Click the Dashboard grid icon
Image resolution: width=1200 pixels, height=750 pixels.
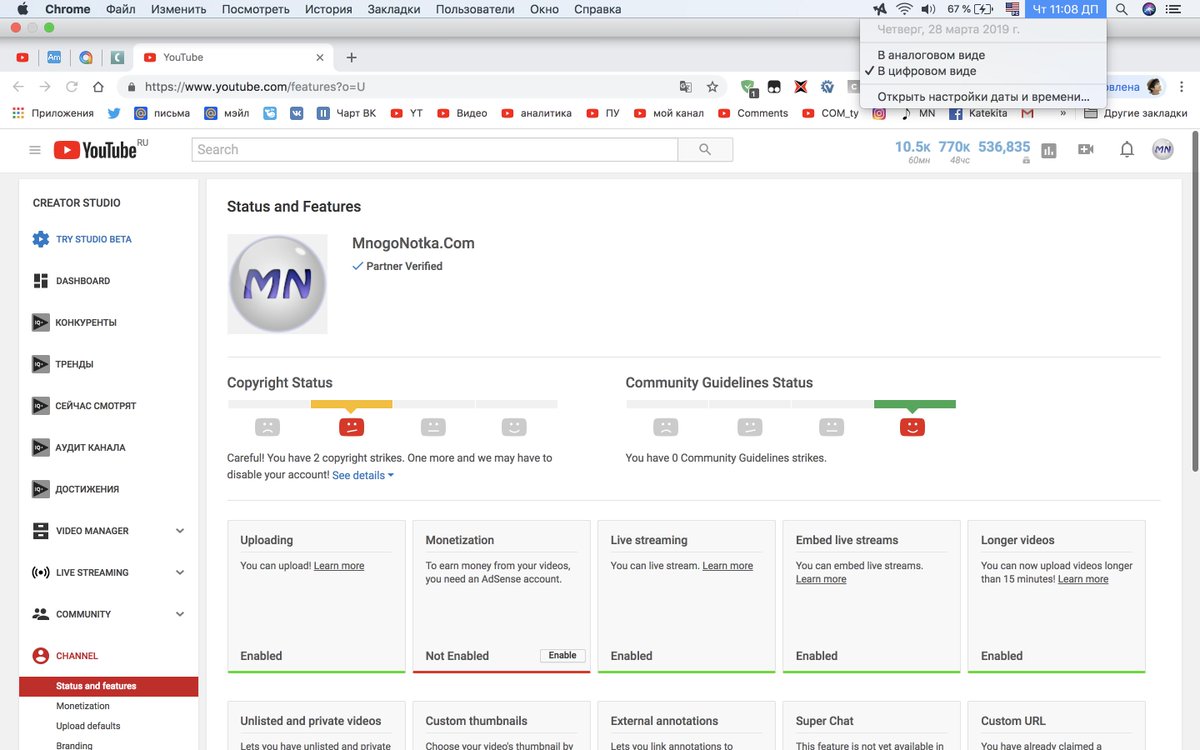pyautogui.click(x=40, y=281)
